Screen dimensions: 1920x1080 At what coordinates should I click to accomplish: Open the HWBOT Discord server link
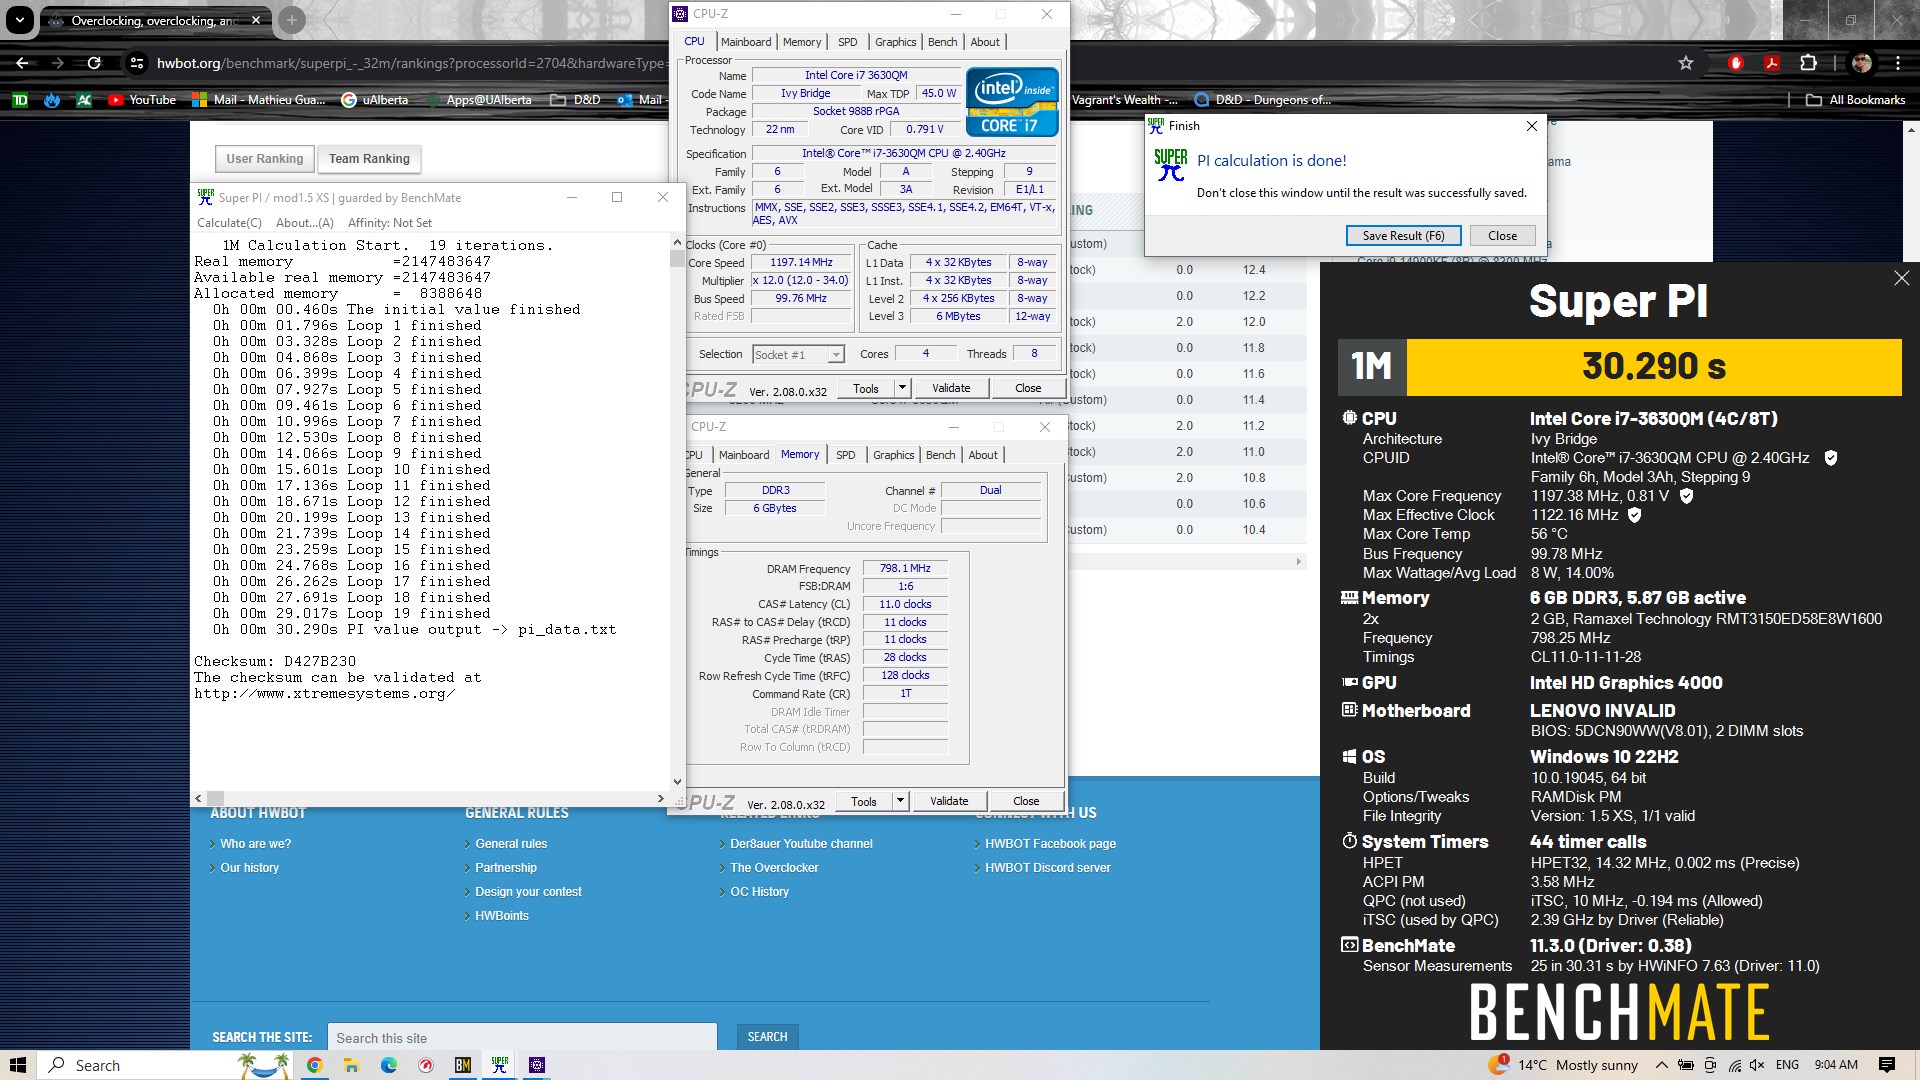click(x=1047, y=868)
